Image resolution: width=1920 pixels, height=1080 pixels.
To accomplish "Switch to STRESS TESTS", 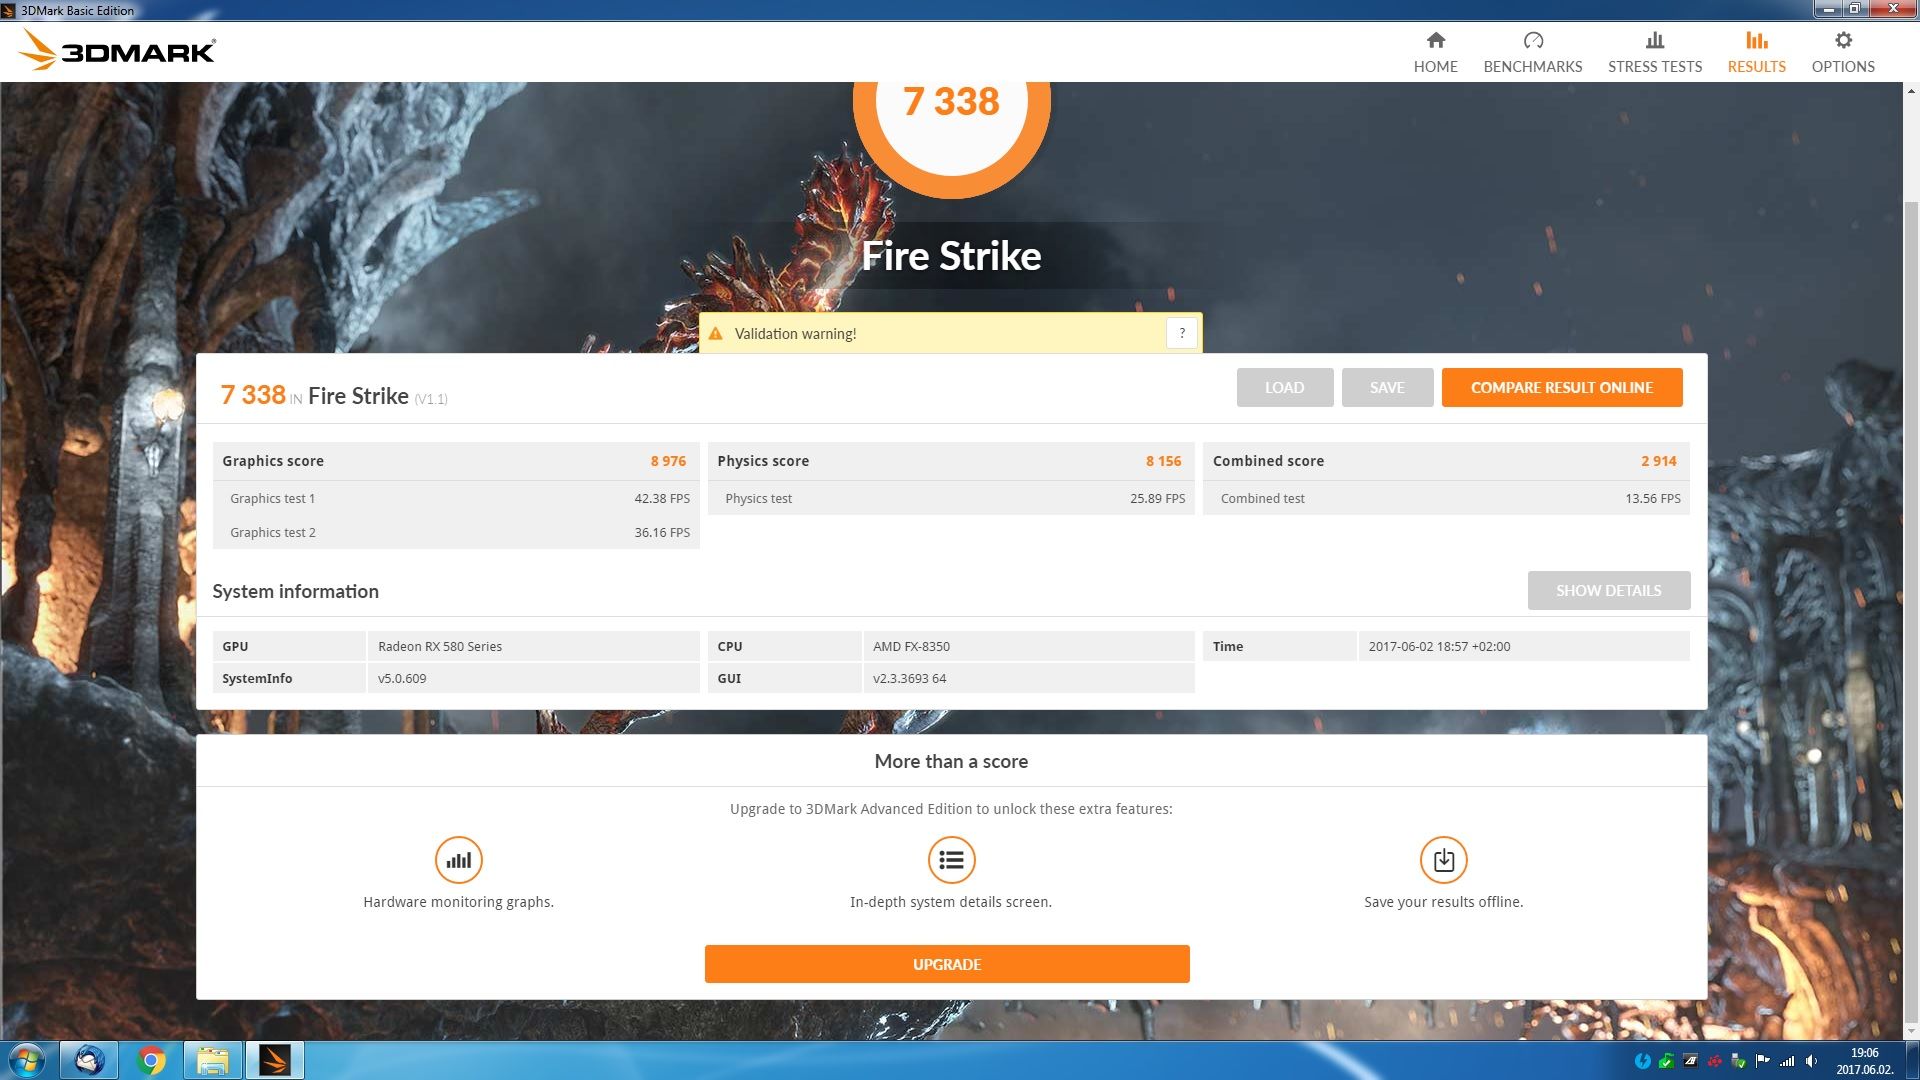I will (x=1654, y=52).
